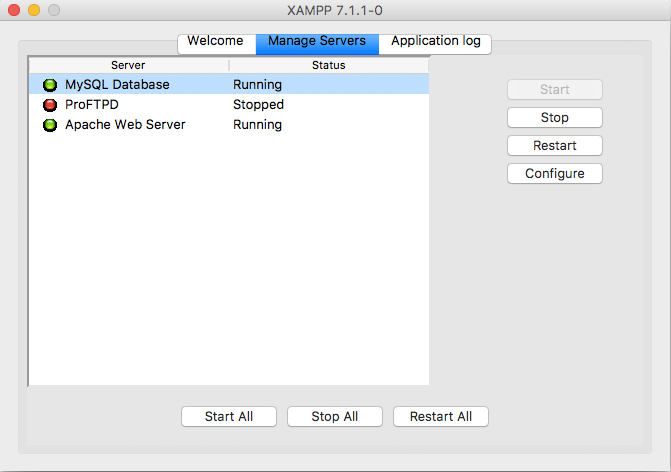671x472 pixels.
Task: Click the Restart button on the right
Action: click(554, 145)
